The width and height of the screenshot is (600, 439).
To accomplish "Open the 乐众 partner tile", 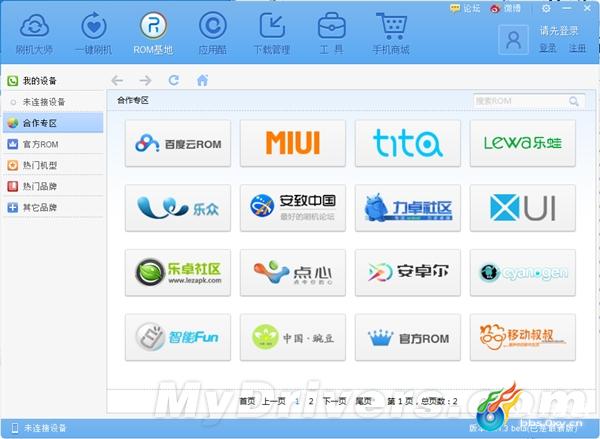I will 178,208.
